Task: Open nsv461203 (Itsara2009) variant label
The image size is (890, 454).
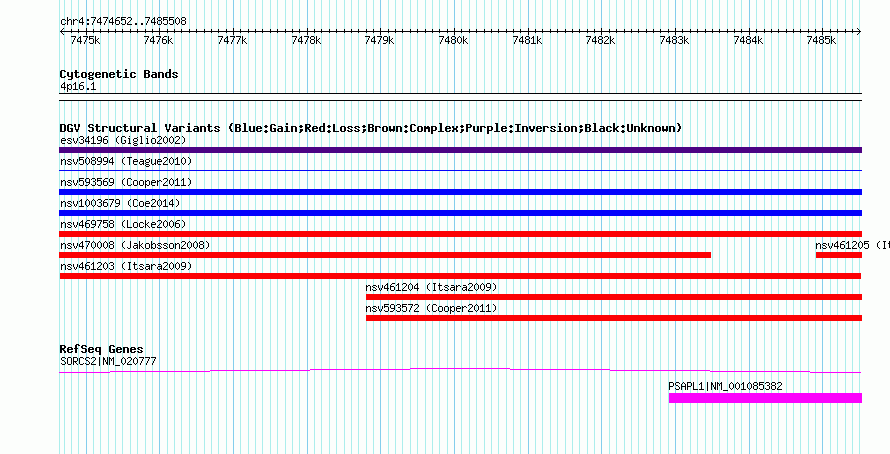Action: (126, 266)
